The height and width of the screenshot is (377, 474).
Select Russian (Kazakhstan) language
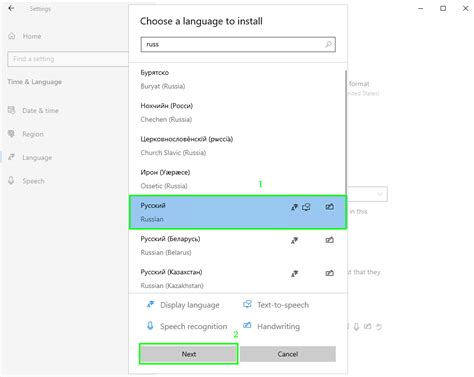237,279
